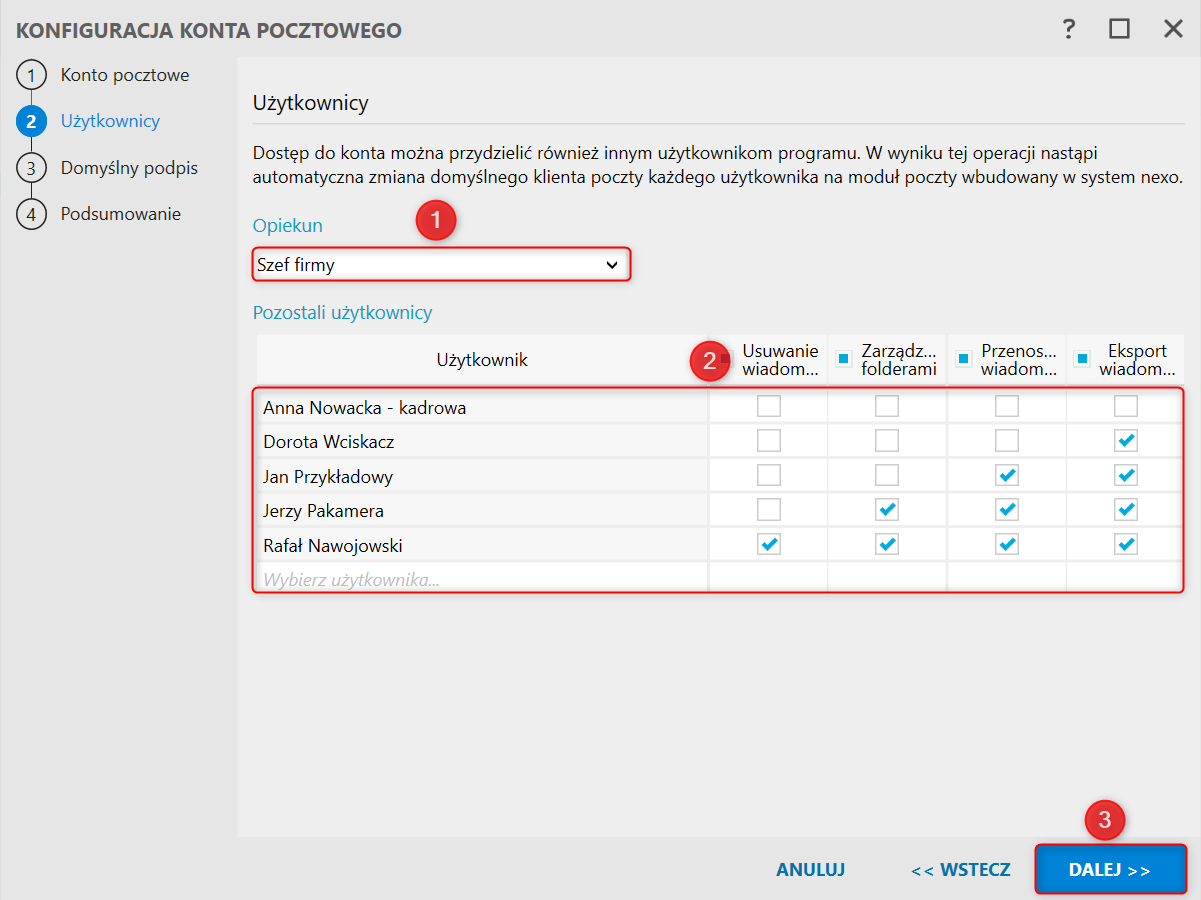The width and height of the screenshot is (1201, 900).
Task: Click step 3 circle icon in wizard
Action: click(32, 168)
